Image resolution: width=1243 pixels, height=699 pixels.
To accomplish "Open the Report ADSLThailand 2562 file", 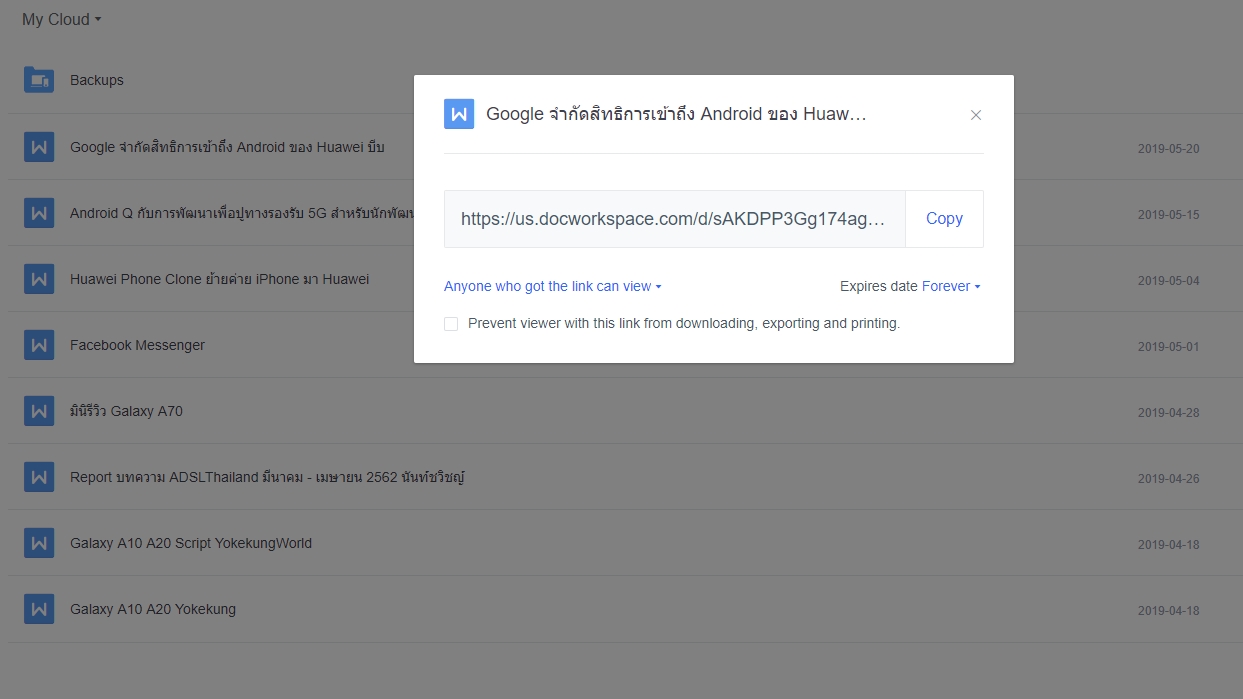I will 267,477.
